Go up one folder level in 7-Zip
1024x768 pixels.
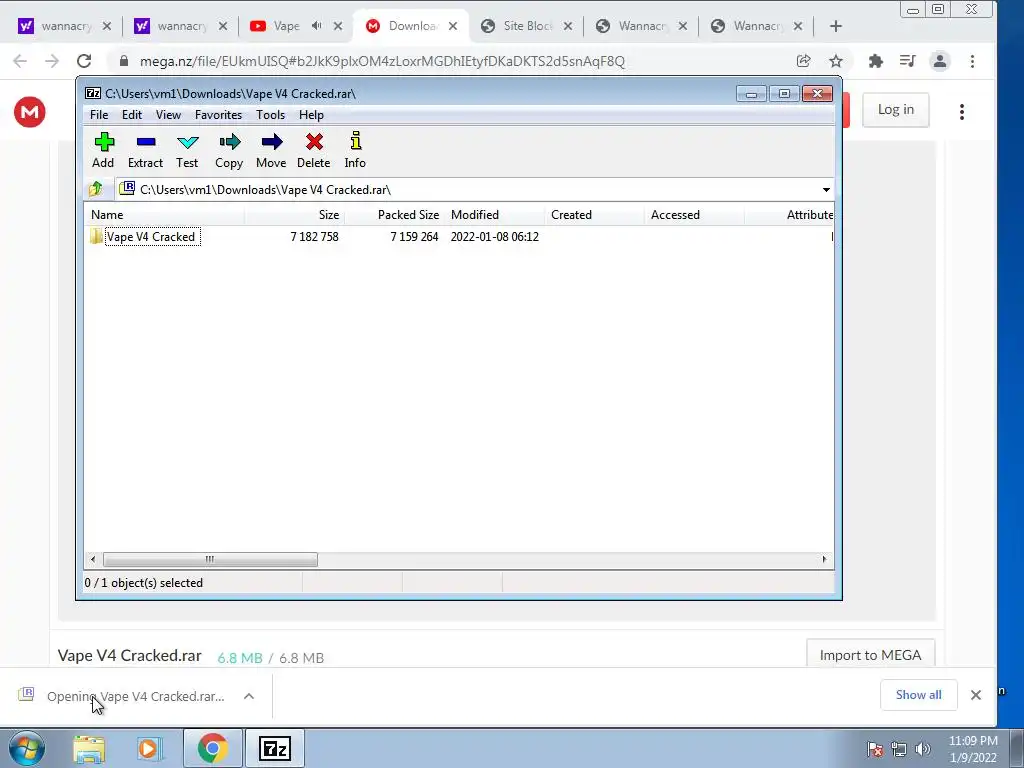(x=96, y=189)
